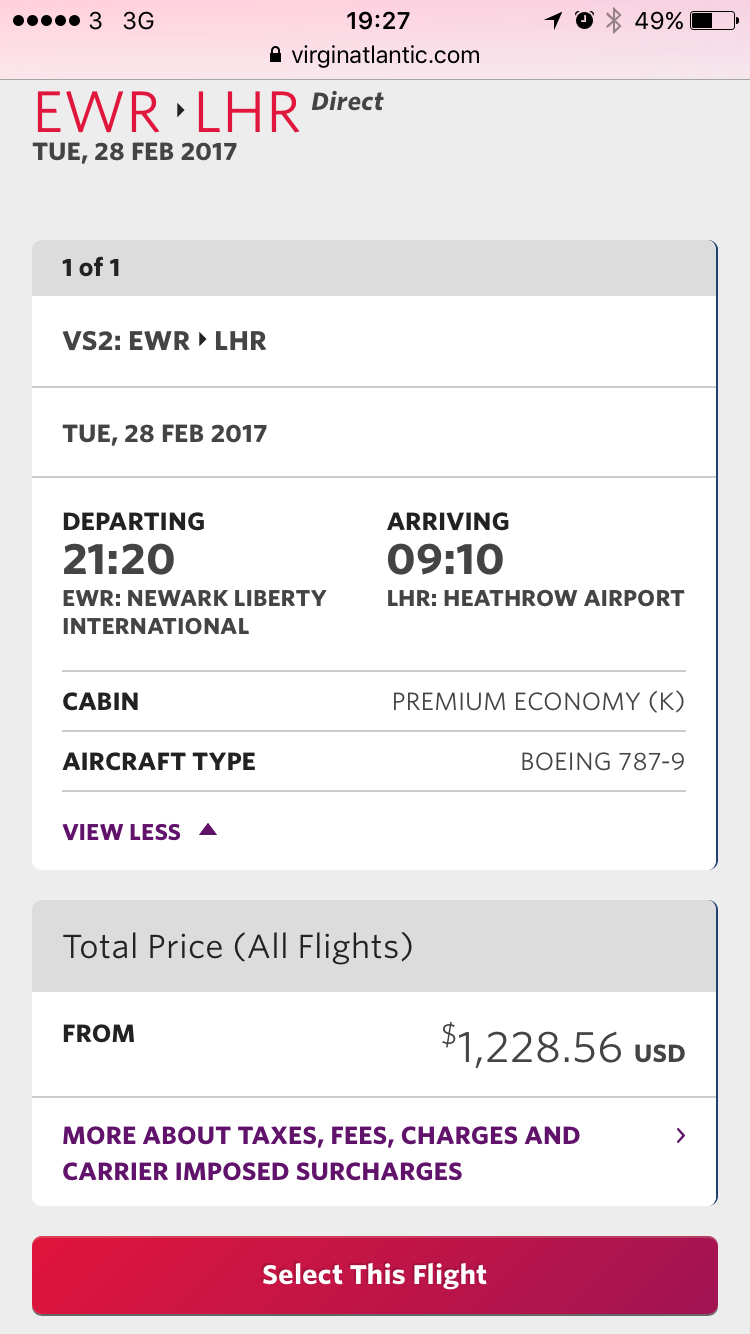Tap the Bluetooth icon in status bar
750x1334 pixels.
pos(614,20)
